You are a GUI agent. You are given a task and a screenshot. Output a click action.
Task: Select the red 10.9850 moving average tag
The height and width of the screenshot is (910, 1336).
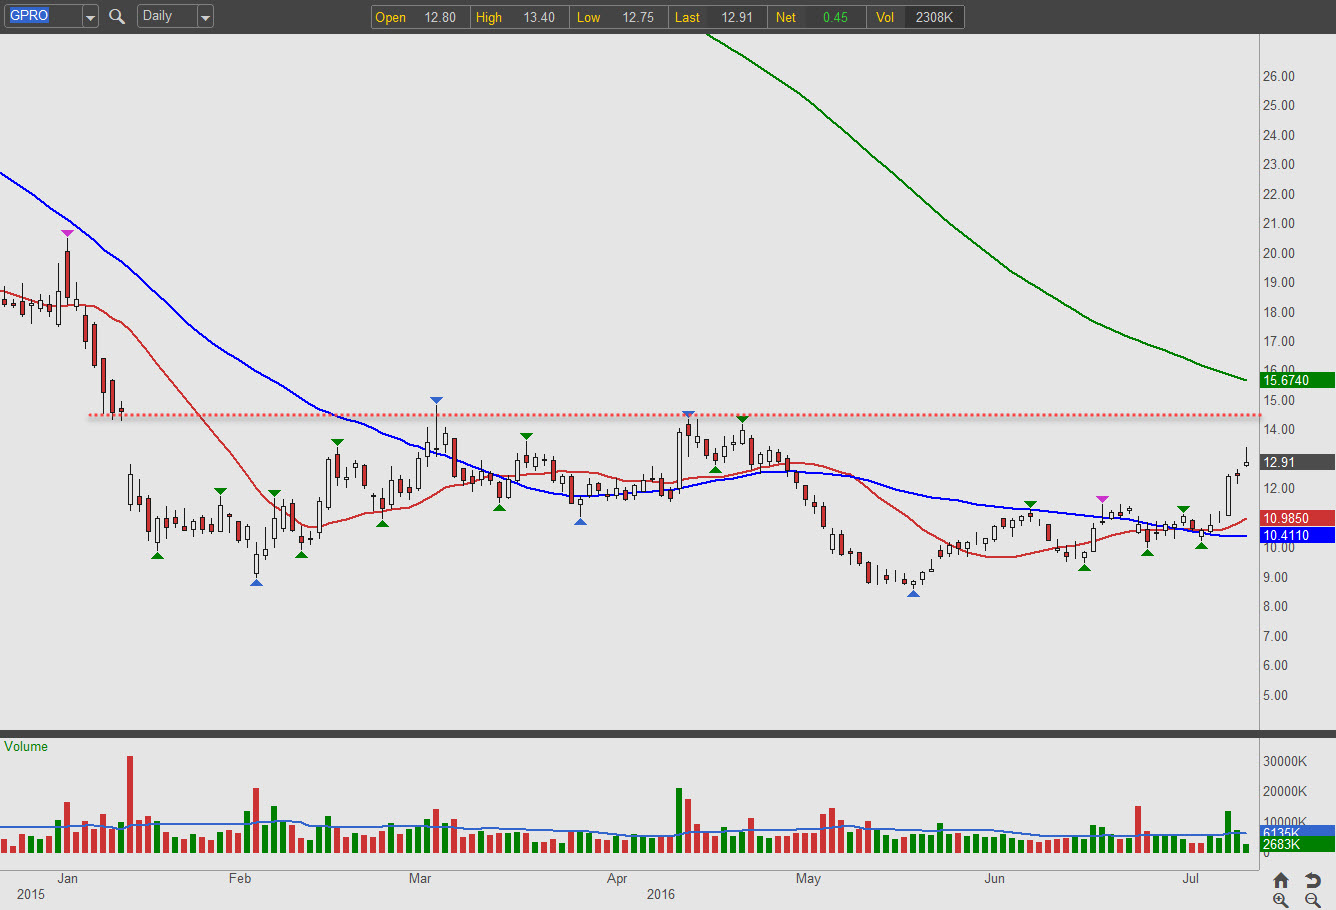[1297, 518]
